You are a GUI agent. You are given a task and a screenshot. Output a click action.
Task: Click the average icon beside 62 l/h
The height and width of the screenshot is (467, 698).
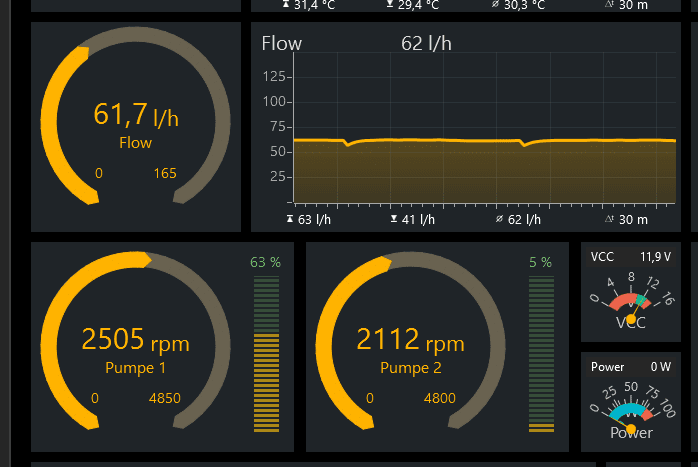click(x=499, y=219)
